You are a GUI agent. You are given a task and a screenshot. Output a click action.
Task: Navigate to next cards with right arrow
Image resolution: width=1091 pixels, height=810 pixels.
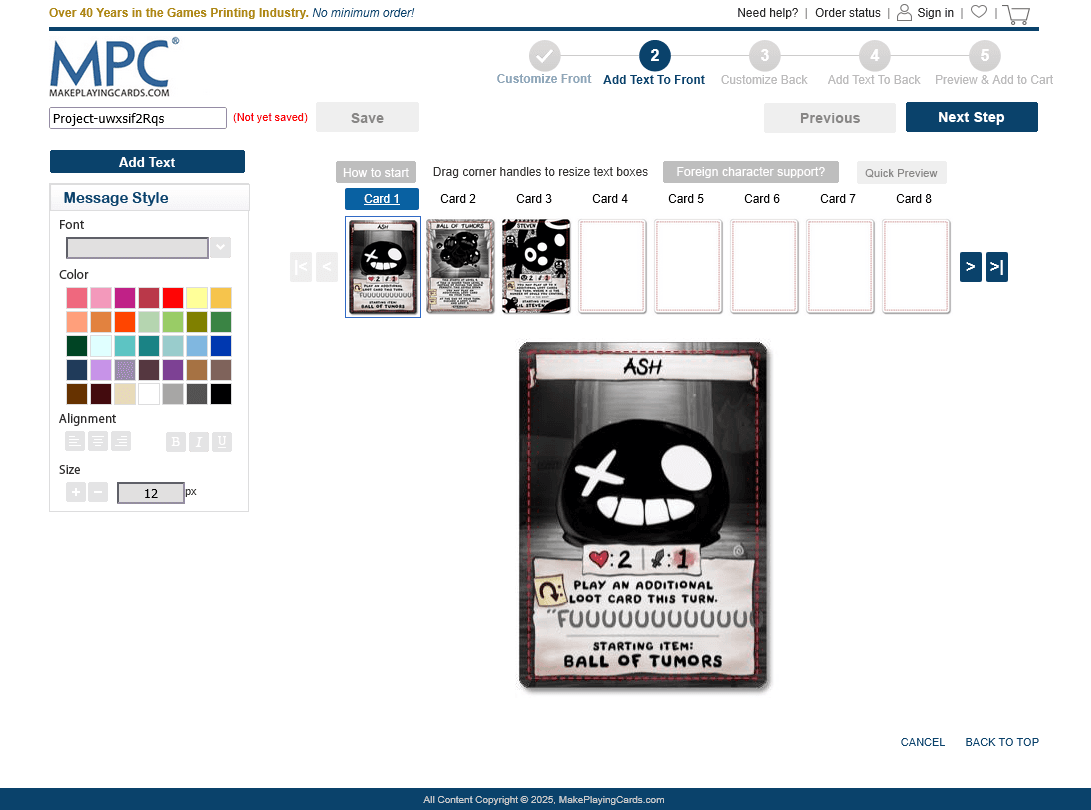click(x=969, y=267)
